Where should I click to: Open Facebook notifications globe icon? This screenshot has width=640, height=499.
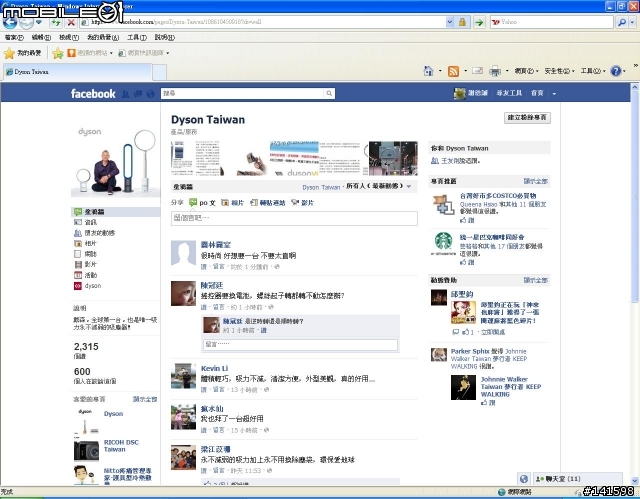[x=150, y=94]
